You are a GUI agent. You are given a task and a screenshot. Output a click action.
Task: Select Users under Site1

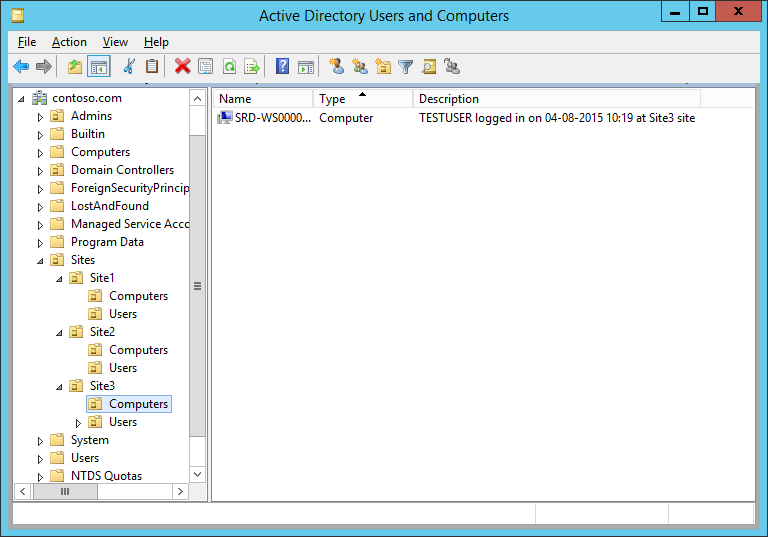pyautogui.click(x=123, y=314)
